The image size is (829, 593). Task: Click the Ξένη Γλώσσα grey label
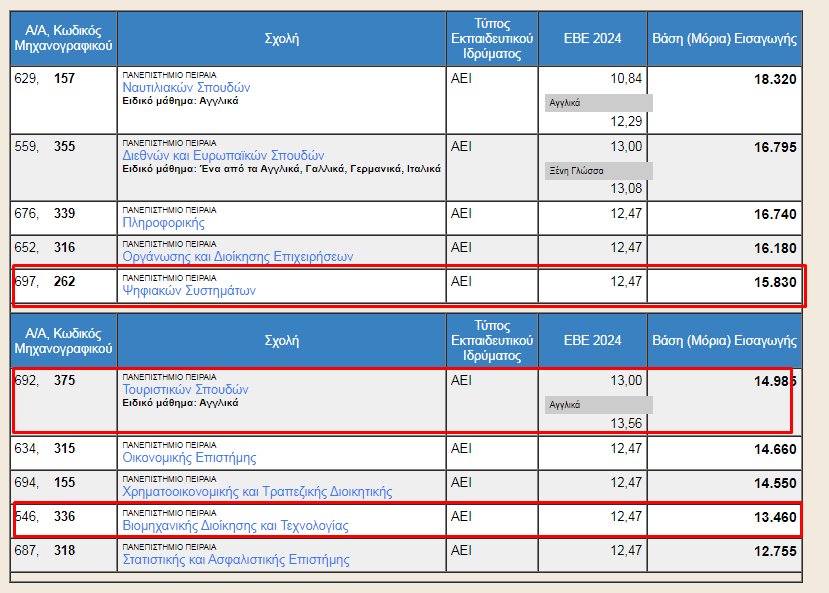(x=598, y=171)
